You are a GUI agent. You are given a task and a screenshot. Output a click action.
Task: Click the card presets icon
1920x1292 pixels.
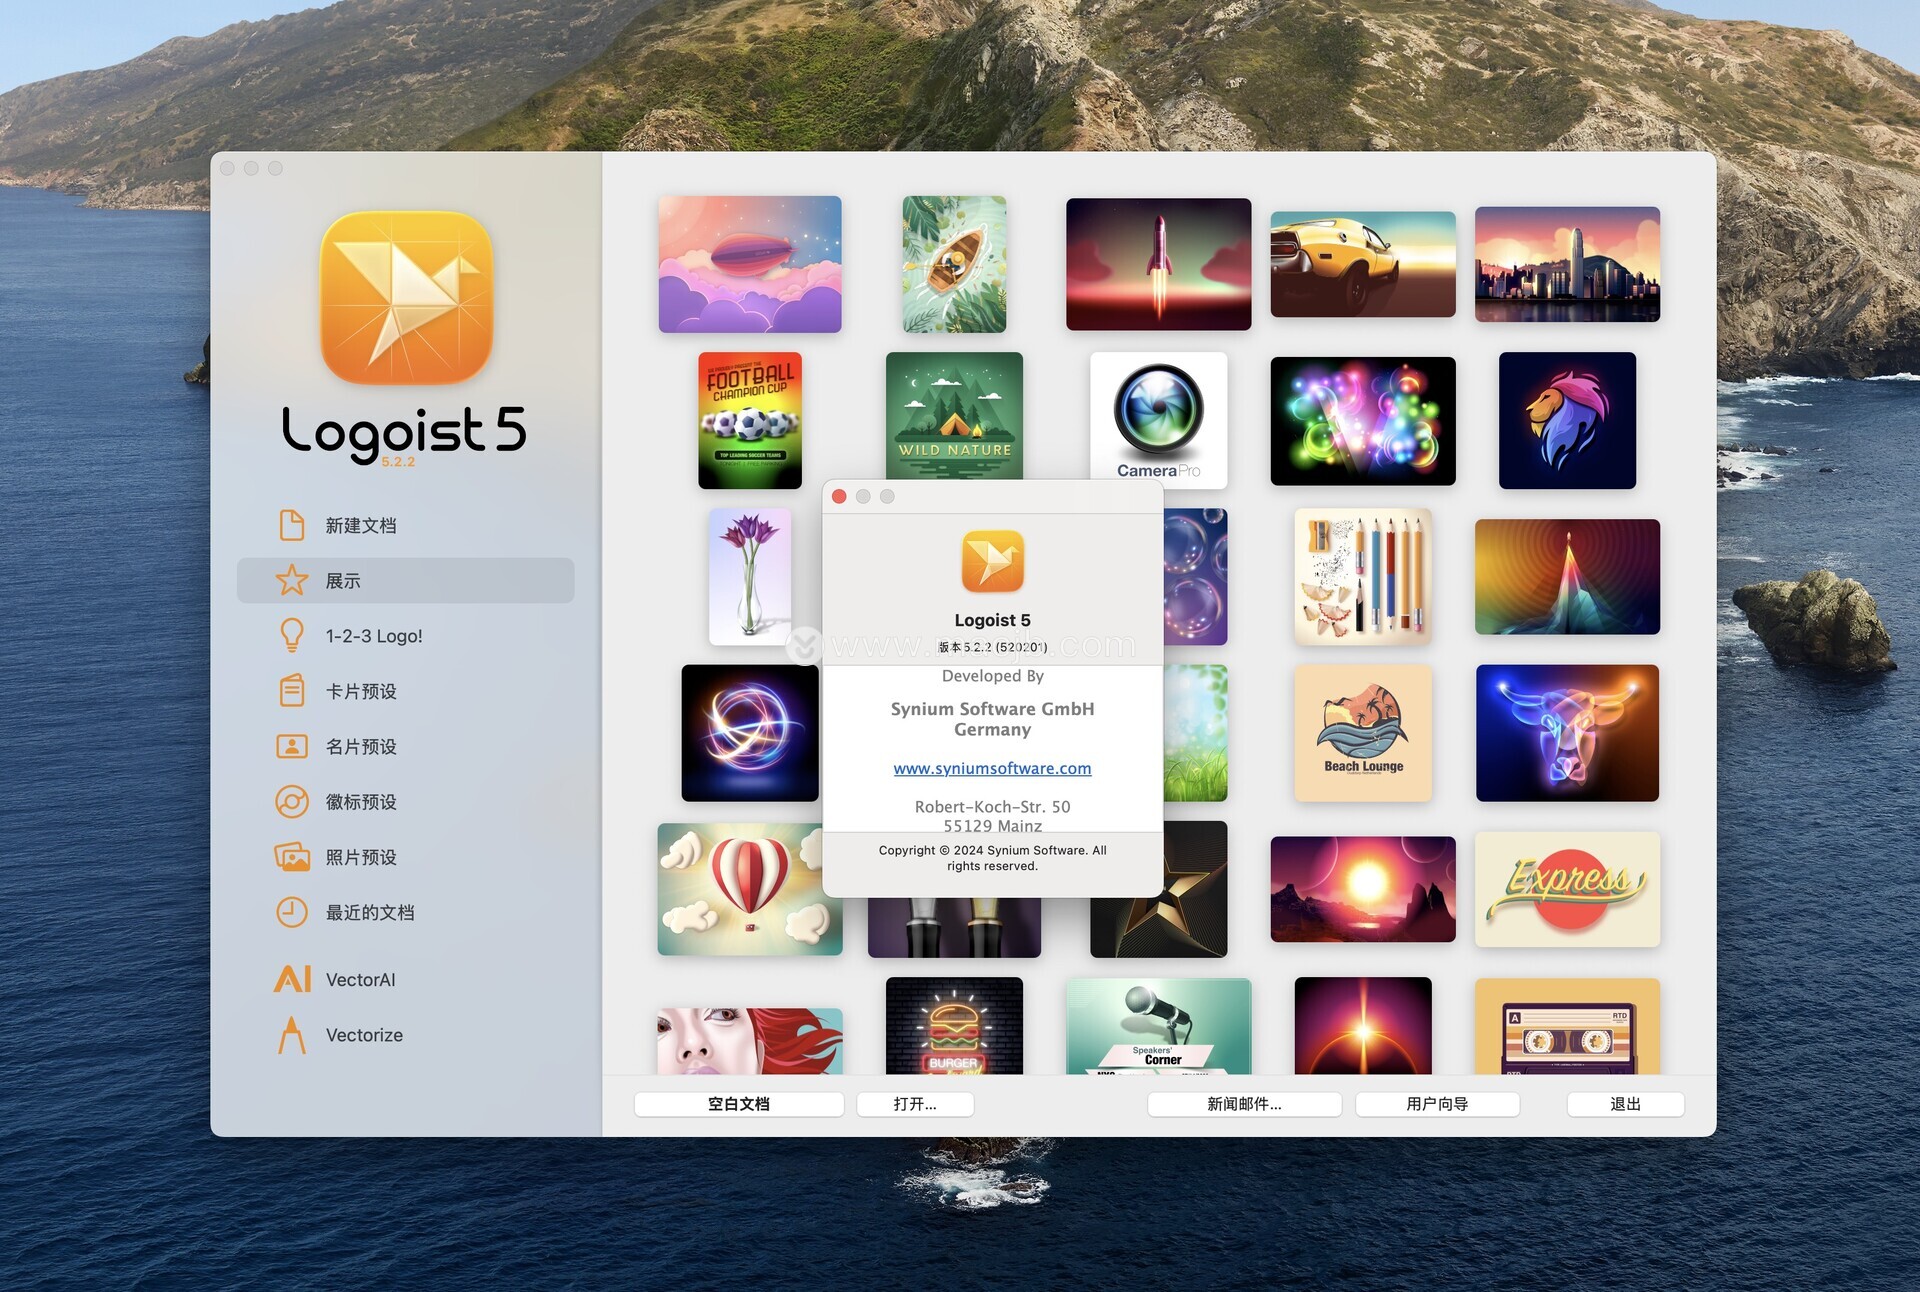pyautogui.click(x=291, y=691)
